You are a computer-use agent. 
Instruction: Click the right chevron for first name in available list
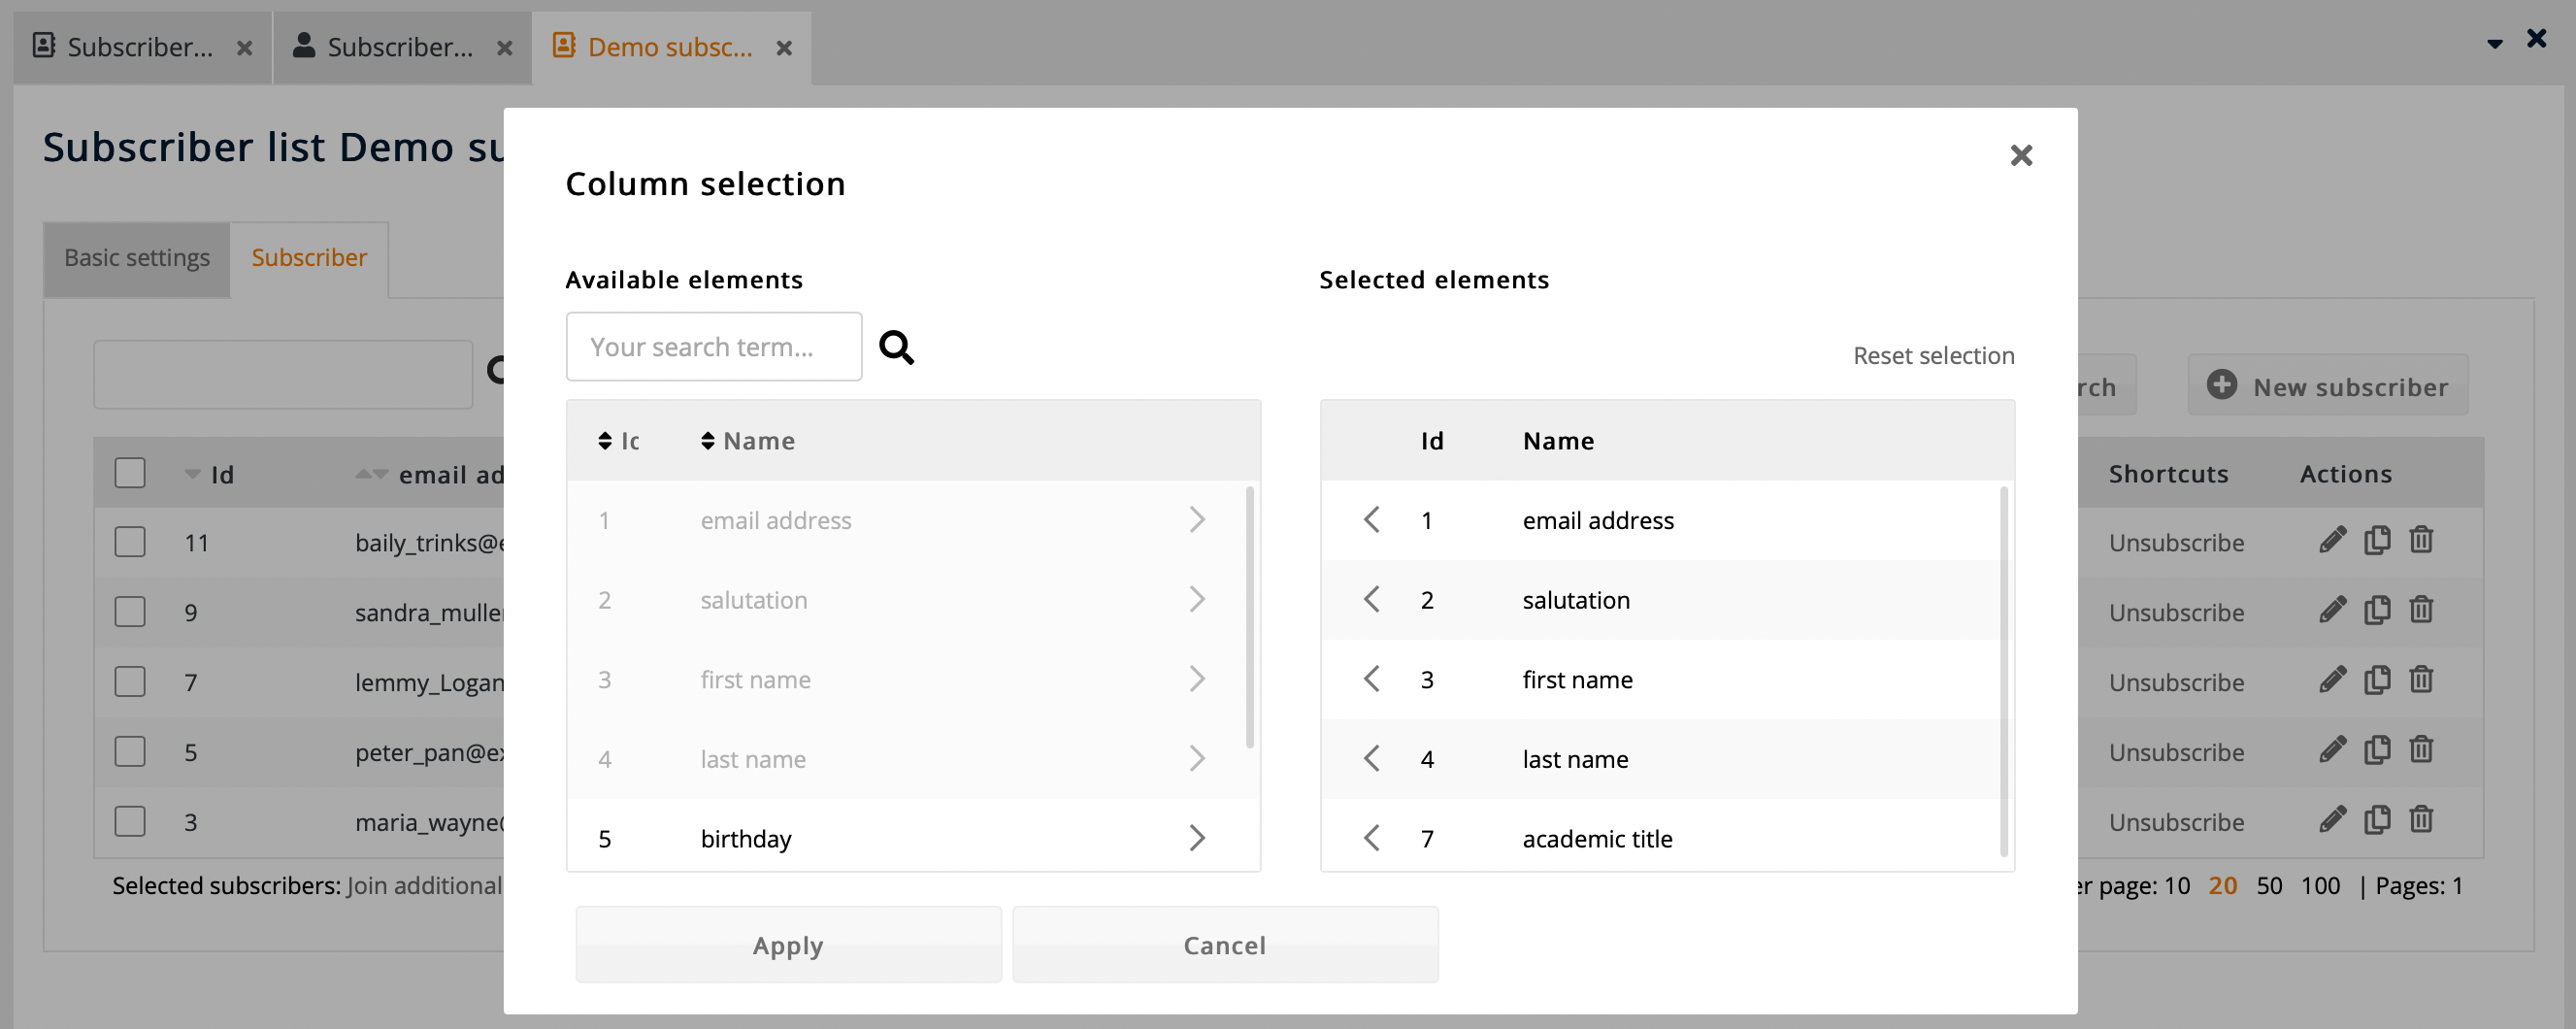pyautogui.click(x=1196, y=679)
